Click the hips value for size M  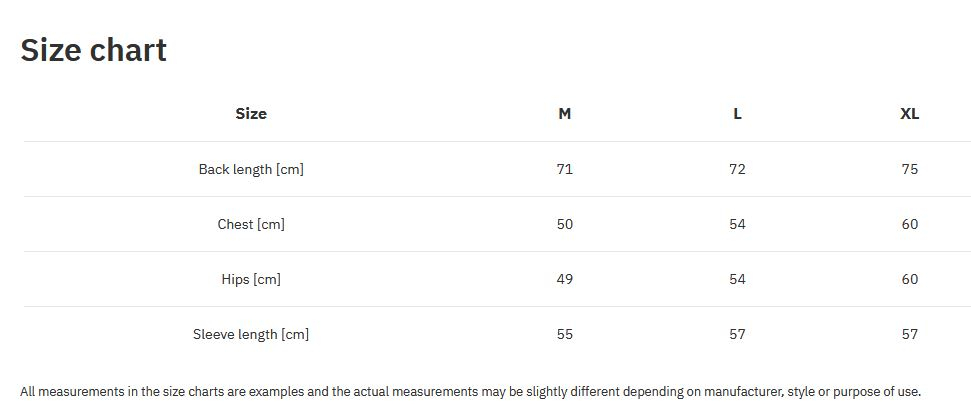click(565, 279)
